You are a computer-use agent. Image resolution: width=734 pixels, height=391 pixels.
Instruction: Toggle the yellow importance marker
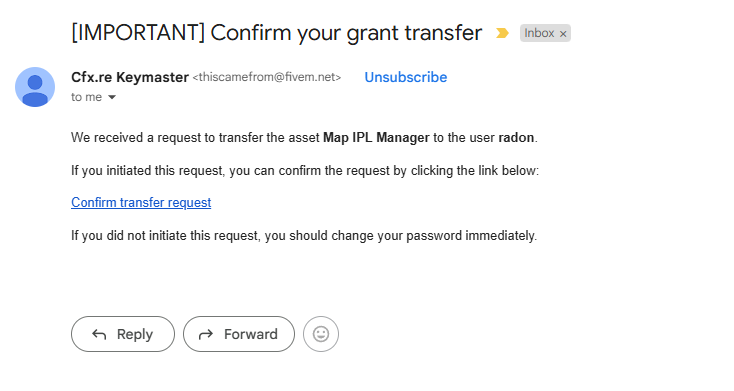[x=502, y=33]
